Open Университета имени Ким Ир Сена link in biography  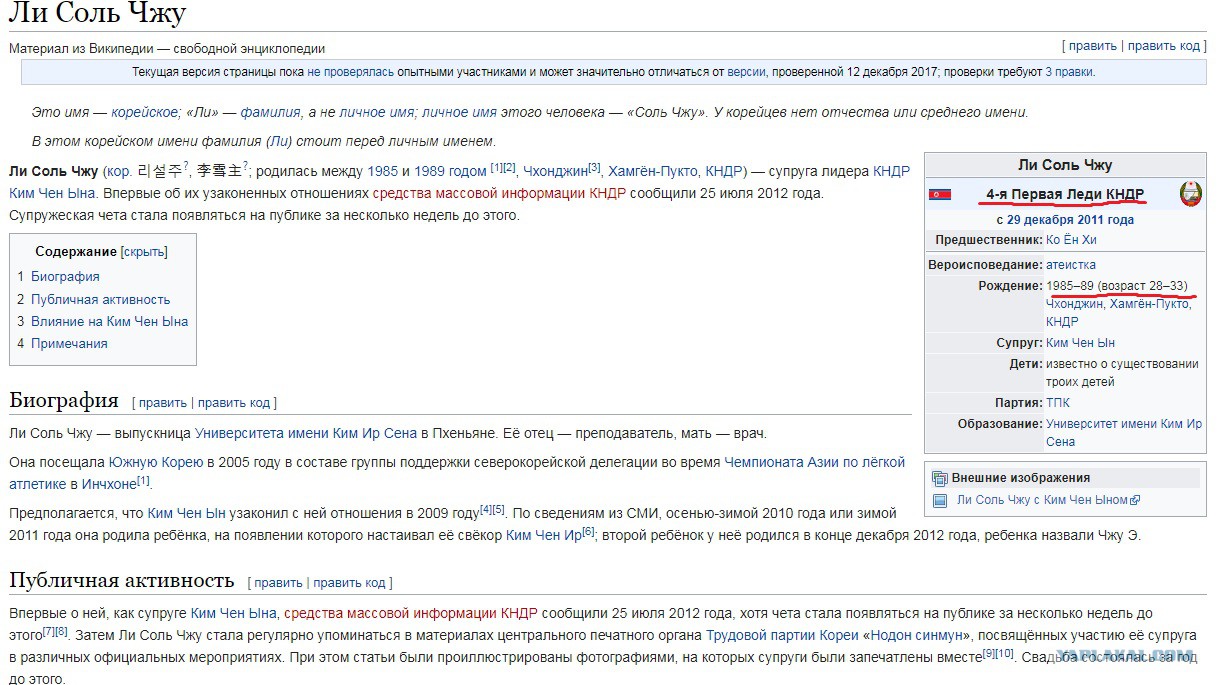pos(305,433)
